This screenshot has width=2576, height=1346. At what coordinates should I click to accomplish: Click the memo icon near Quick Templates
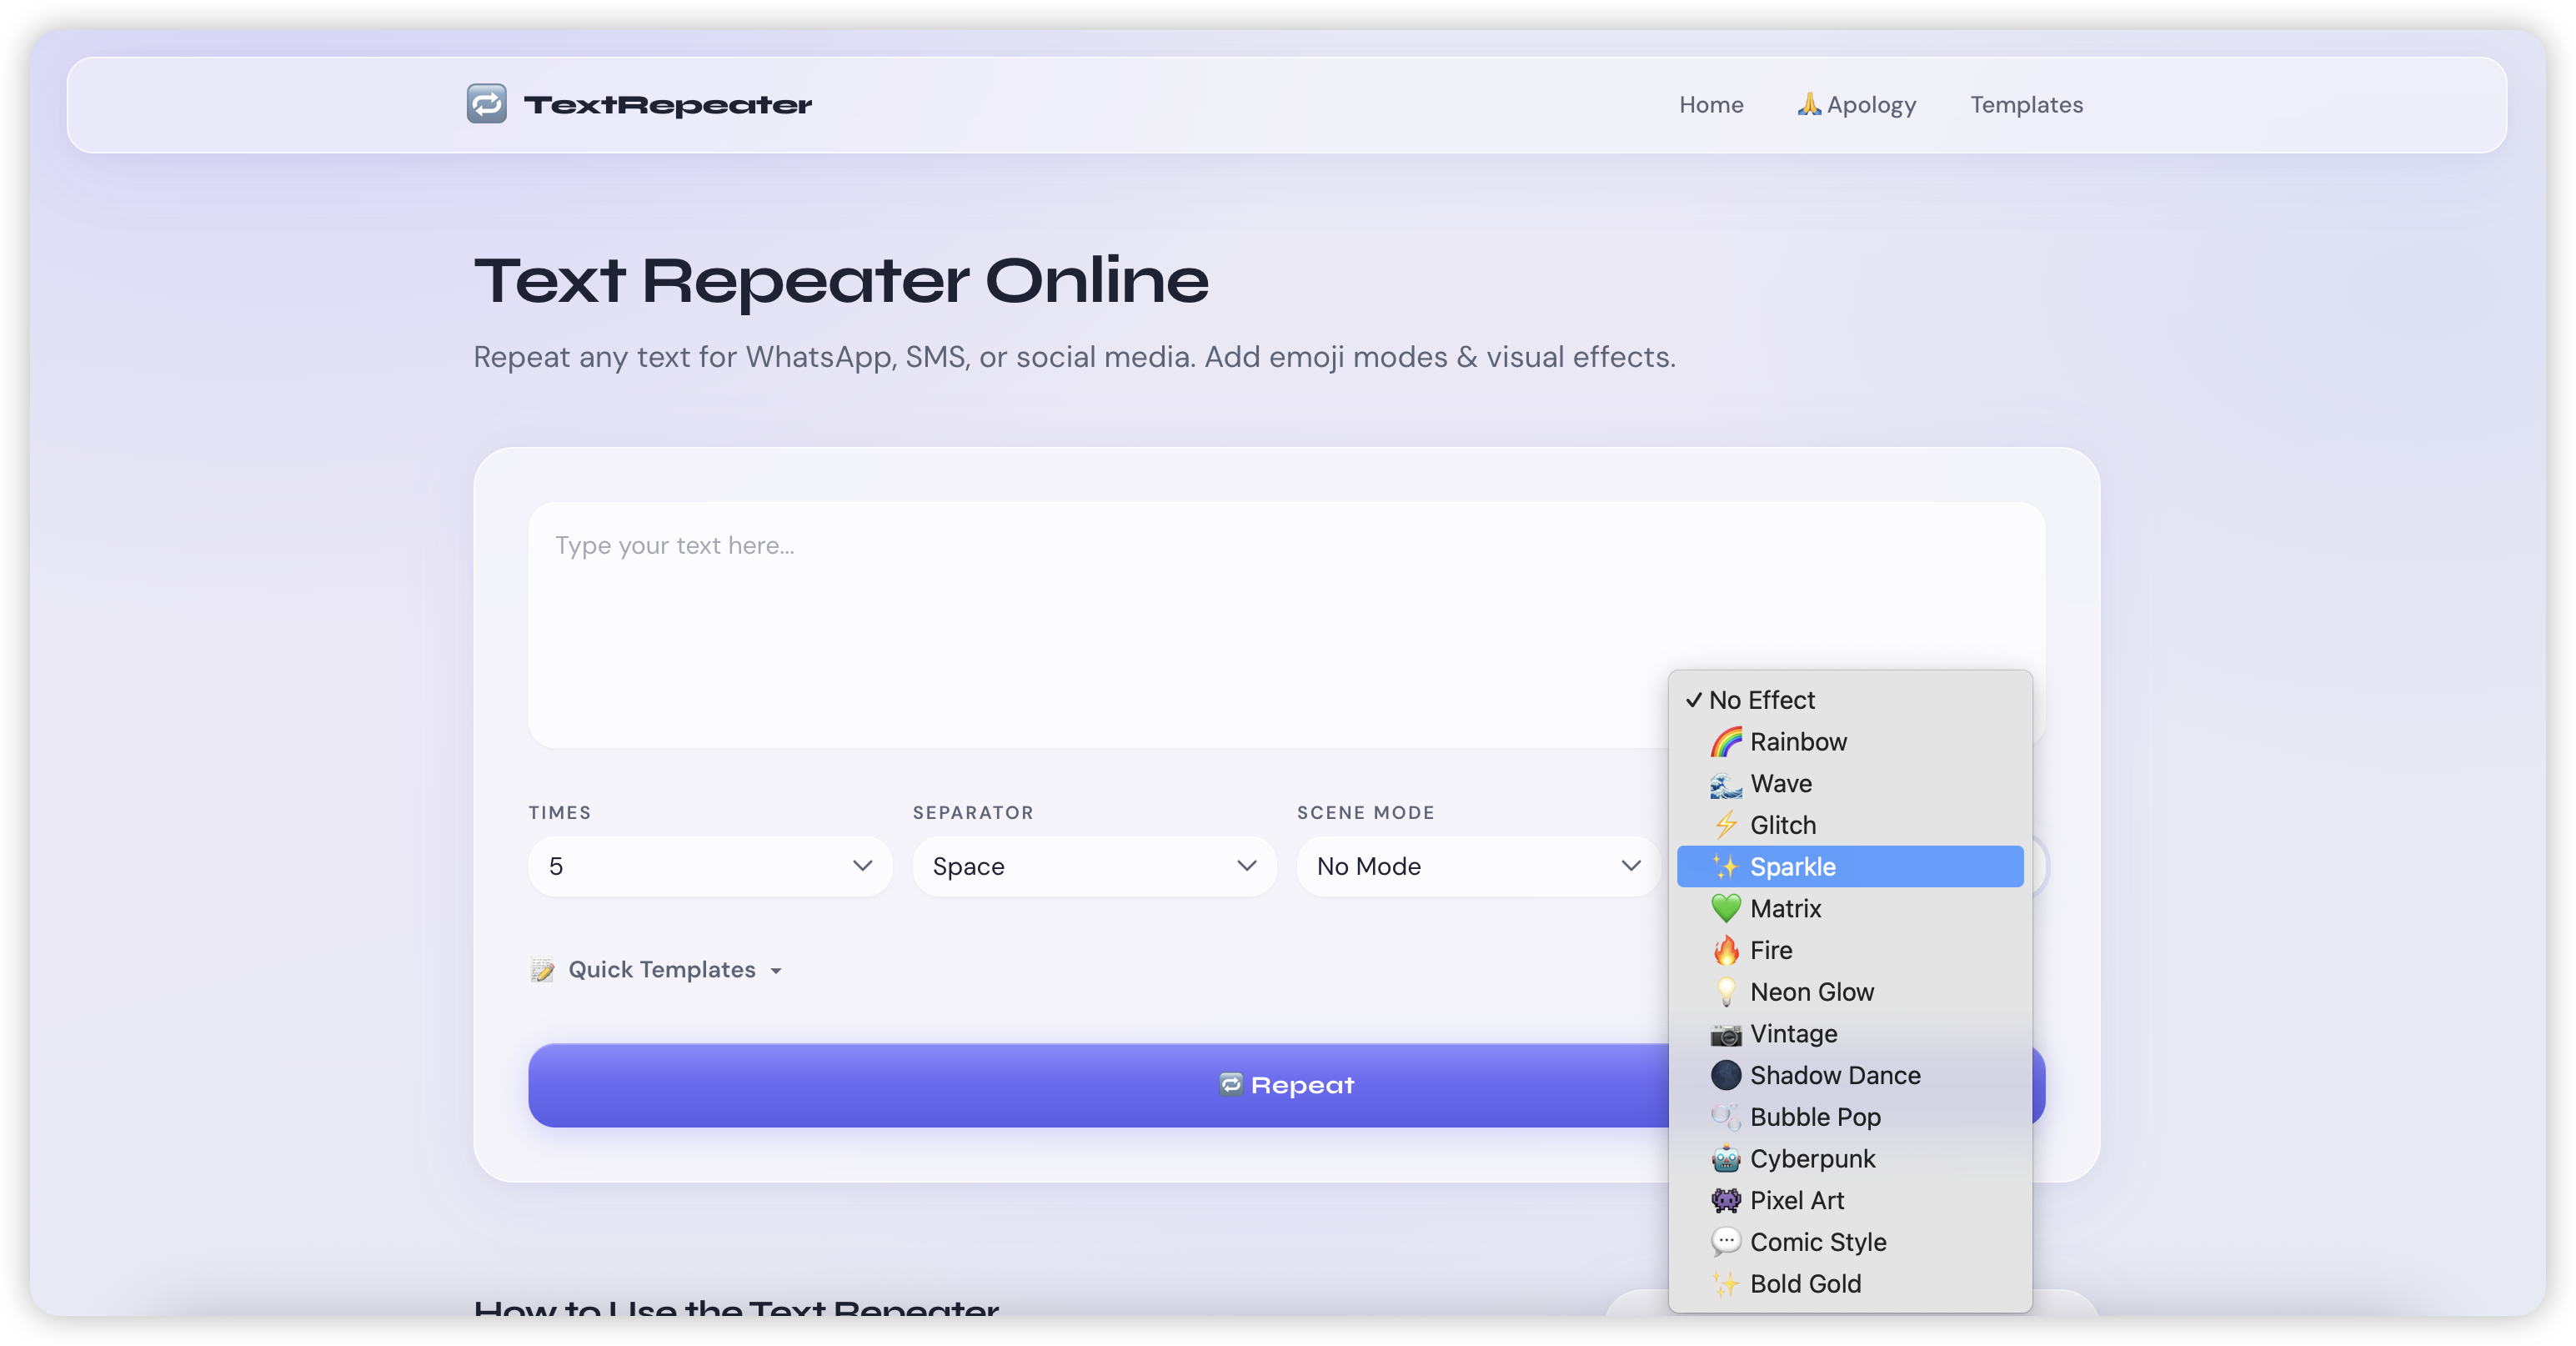(543, 969)
